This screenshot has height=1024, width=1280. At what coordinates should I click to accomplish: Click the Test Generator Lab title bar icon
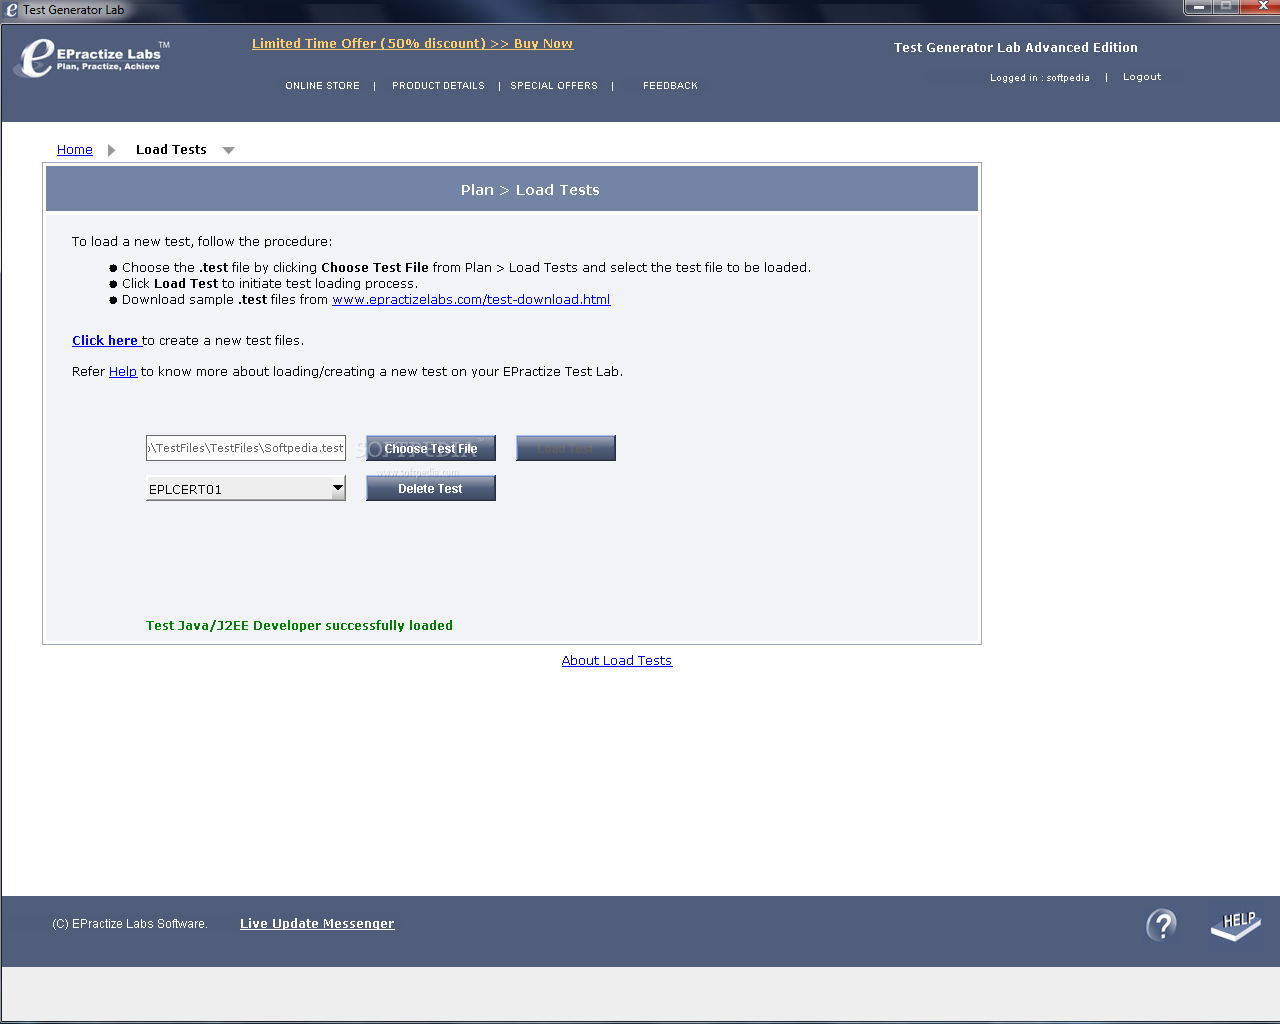(12, 9)
